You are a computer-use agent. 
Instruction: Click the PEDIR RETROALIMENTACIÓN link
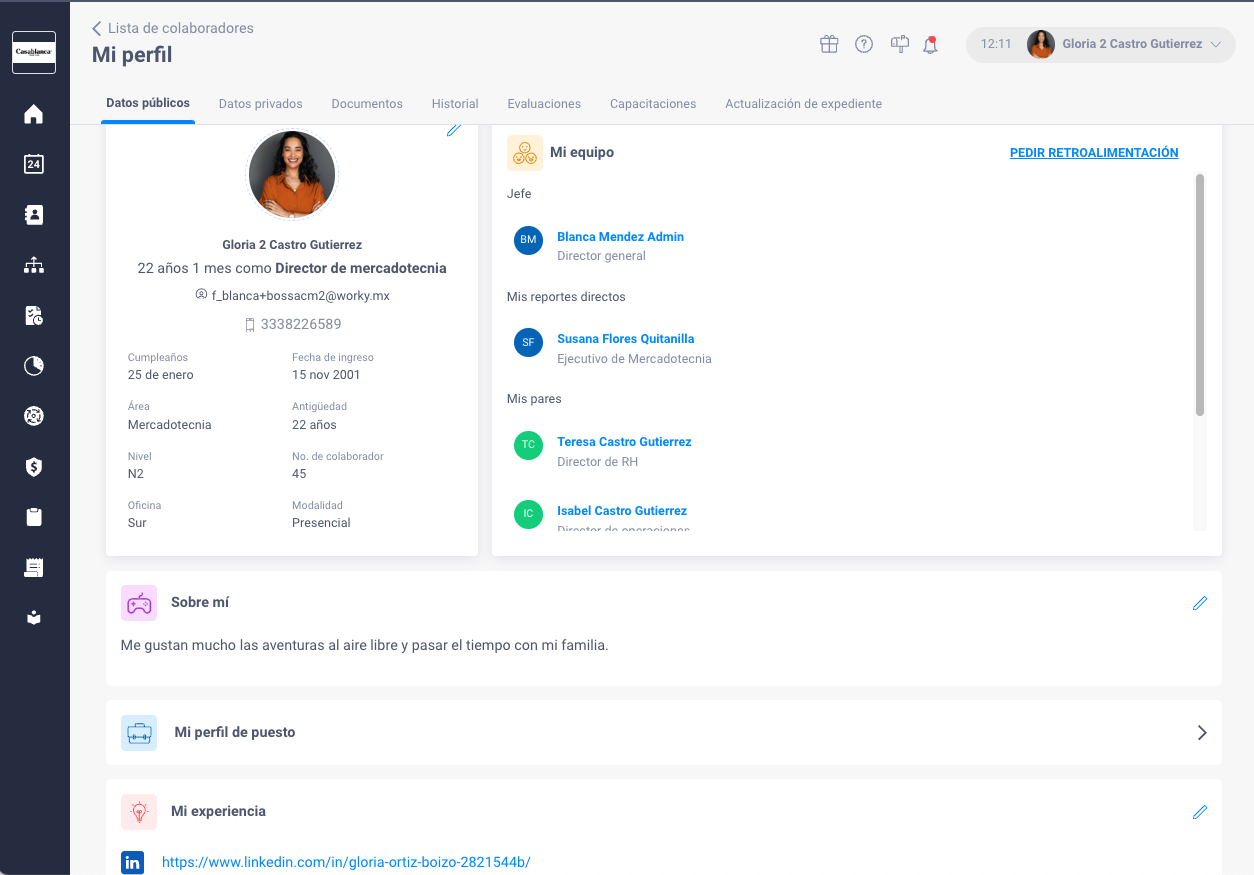(x=1094, y=153)
